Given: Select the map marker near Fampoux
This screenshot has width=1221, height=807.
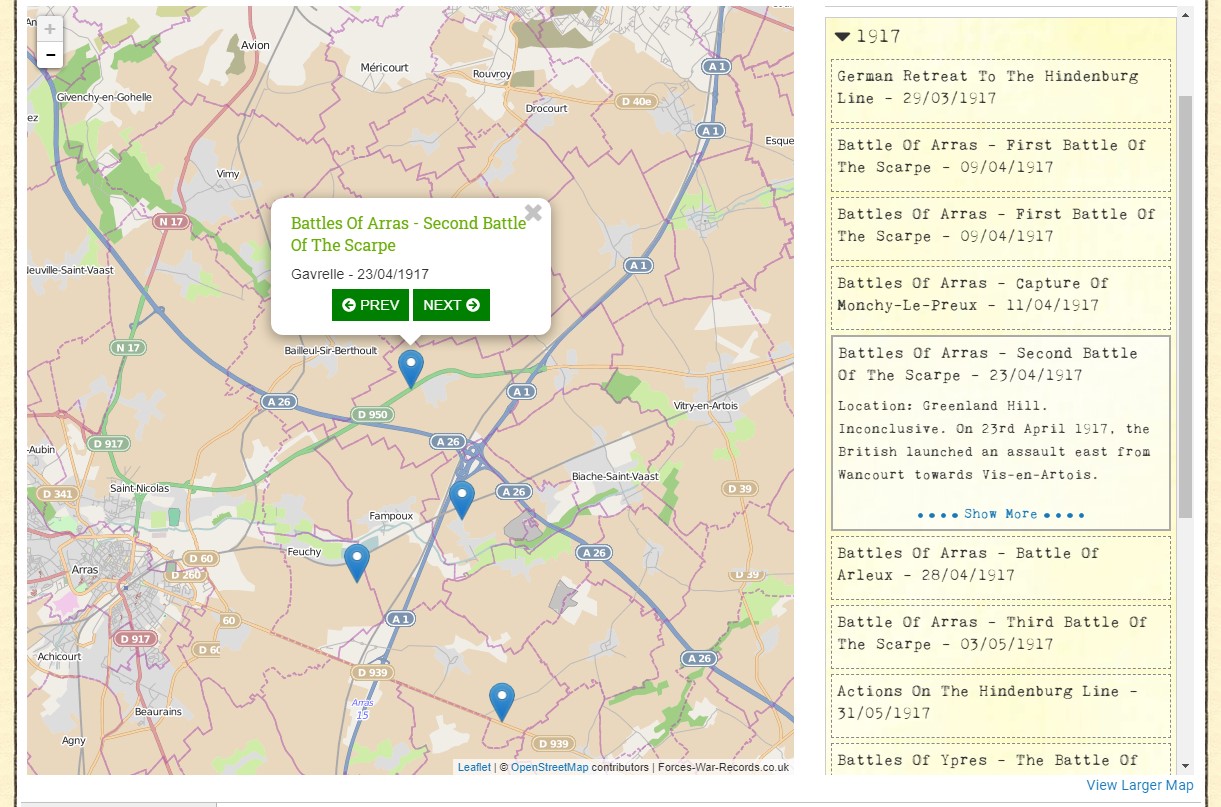Looking at the screenshot, I should [461, 498].
